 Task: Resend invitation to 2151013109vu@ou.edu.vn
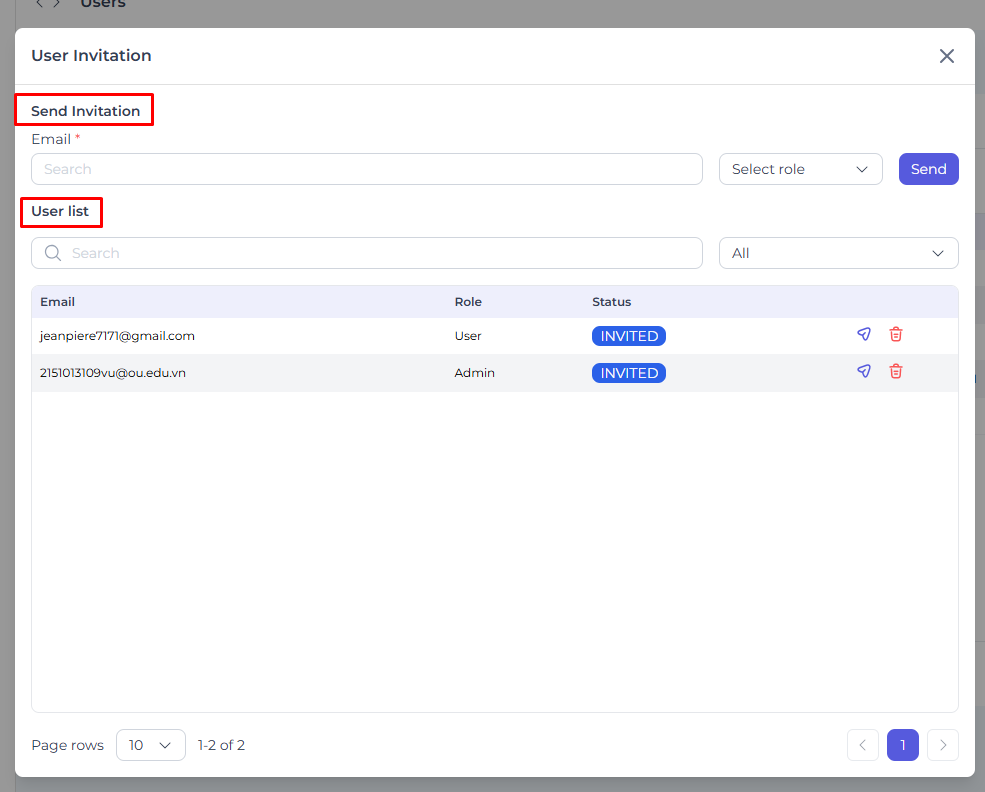pos(864,371)
